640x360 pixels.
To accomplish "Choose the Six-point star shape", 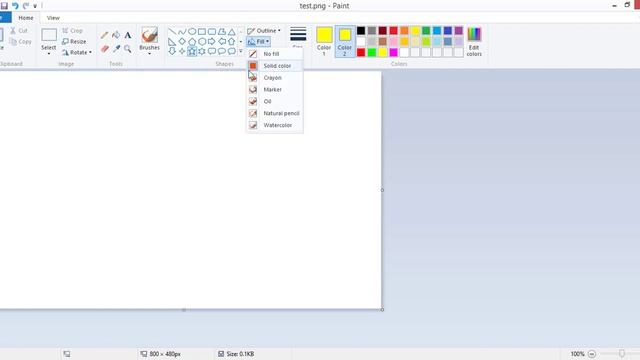I will [202, 51].
